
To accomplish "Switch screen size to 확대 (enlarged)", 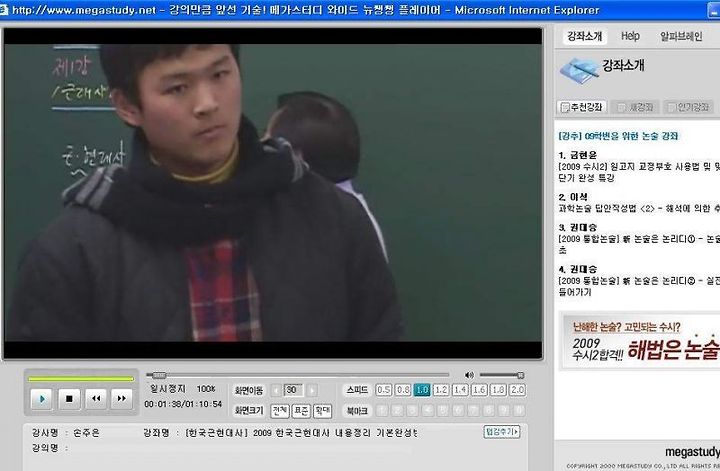I will click(x=322, y=411).
